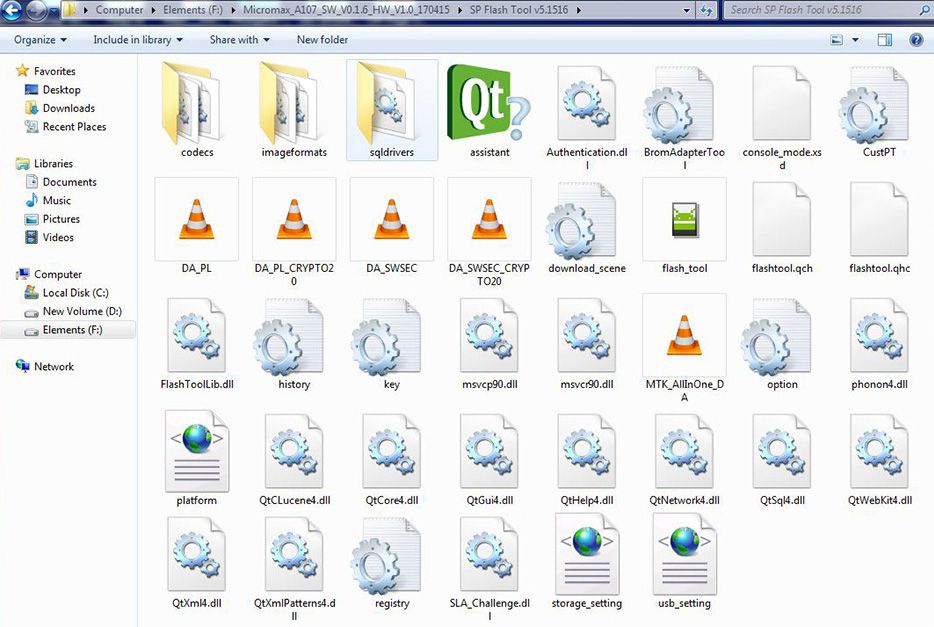Open the Documents library
This screenshot has height=627, width=934.
pyautogui.click(x=60, y=182)
